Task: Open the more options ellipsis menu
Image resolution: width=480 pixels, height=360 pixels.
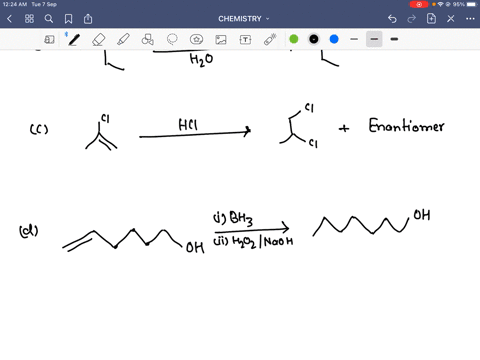Action: tap(470, 19)
